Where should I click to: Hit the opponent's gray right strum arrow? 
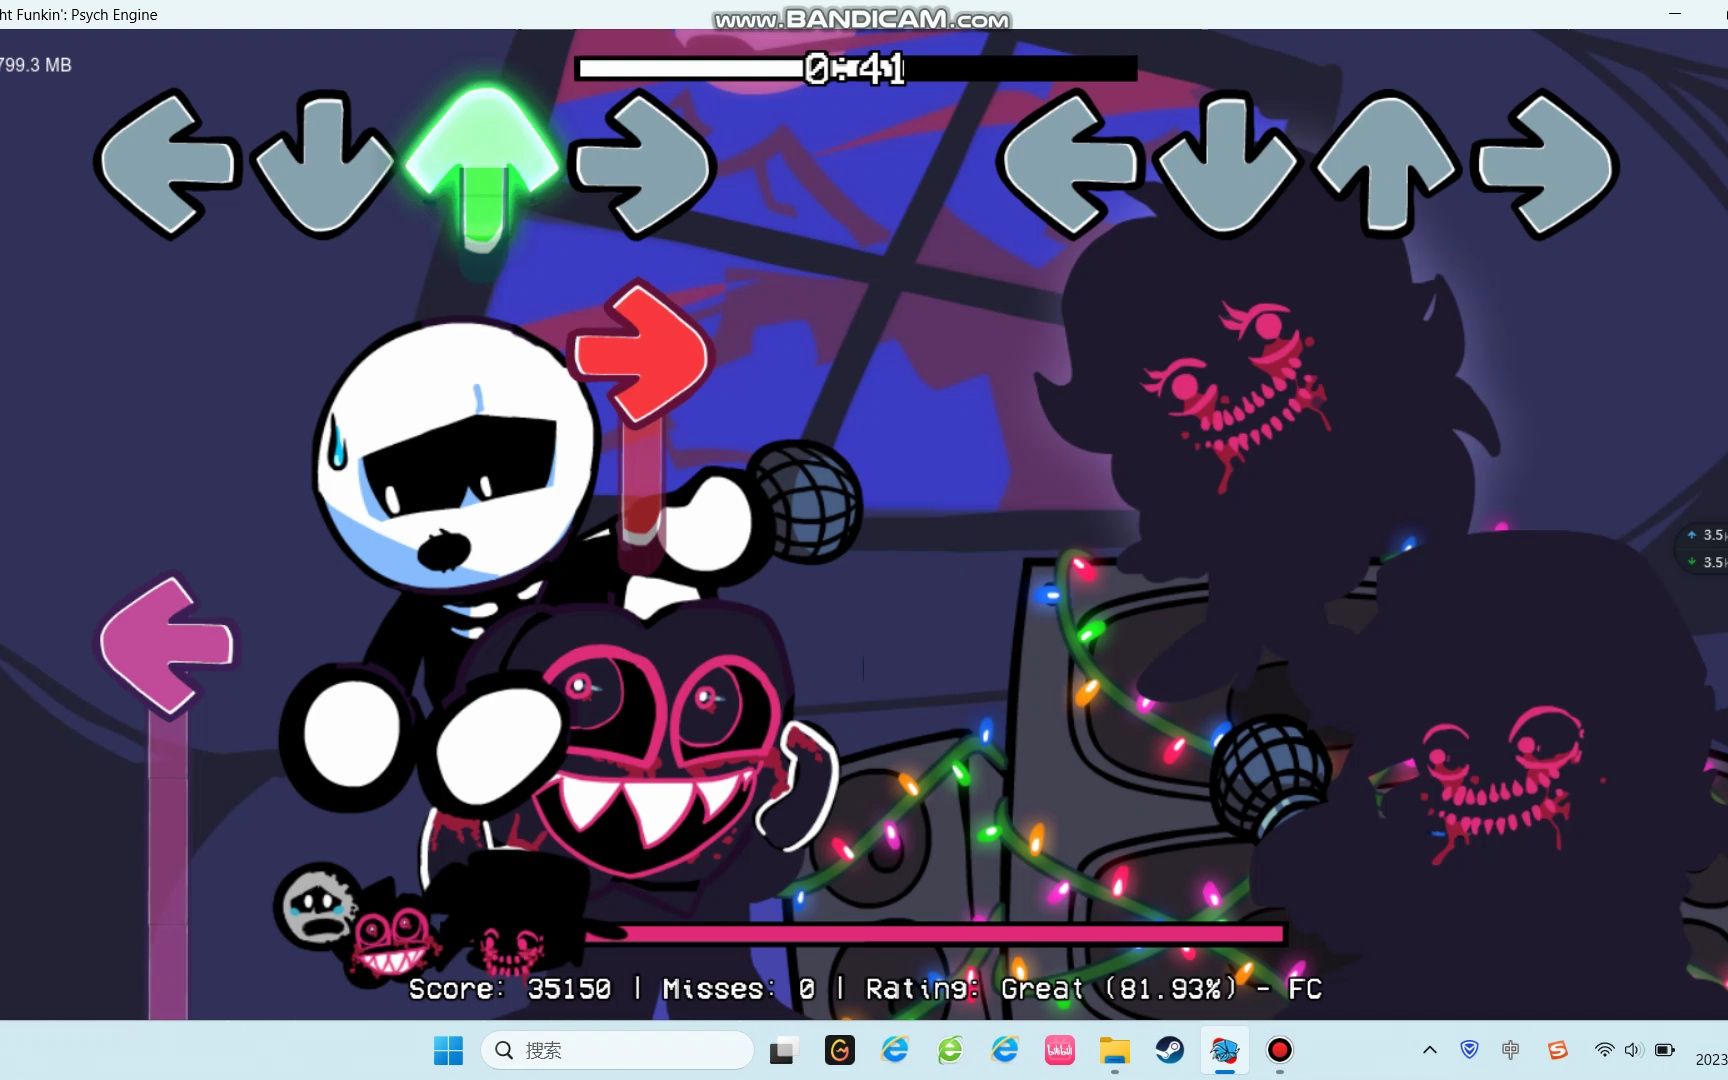642,163
